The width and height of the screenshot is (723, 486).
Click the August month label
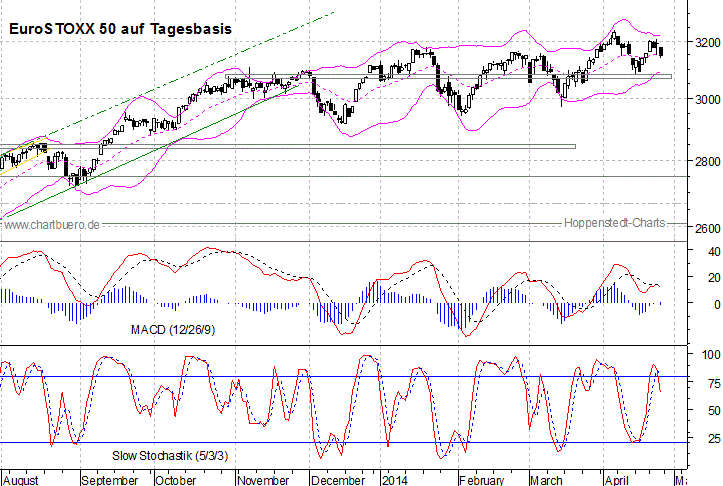21,480
